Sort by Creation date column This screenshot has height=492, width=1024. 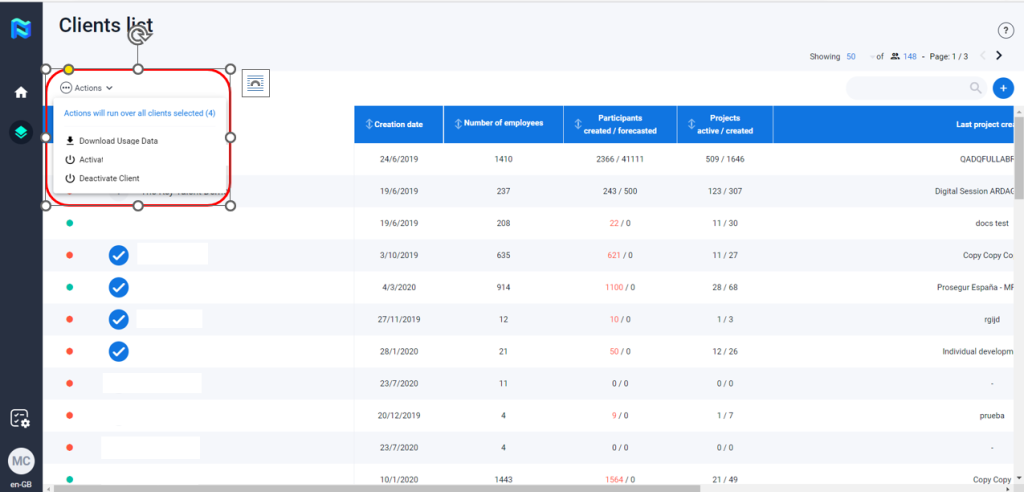click(x=398, y=124)
